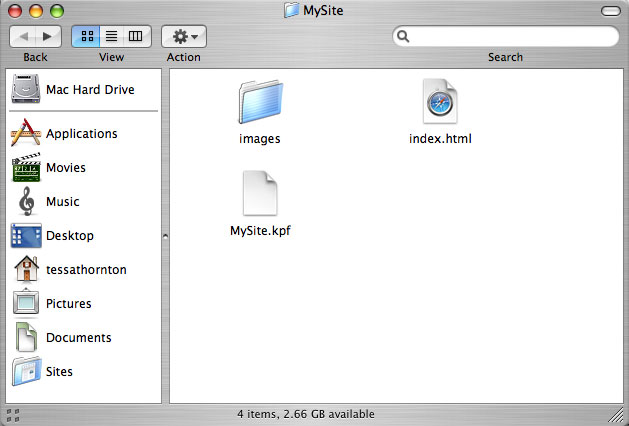Select the index.html Safari file
Screen dimensions: 629x426
(x=440, y=101)
